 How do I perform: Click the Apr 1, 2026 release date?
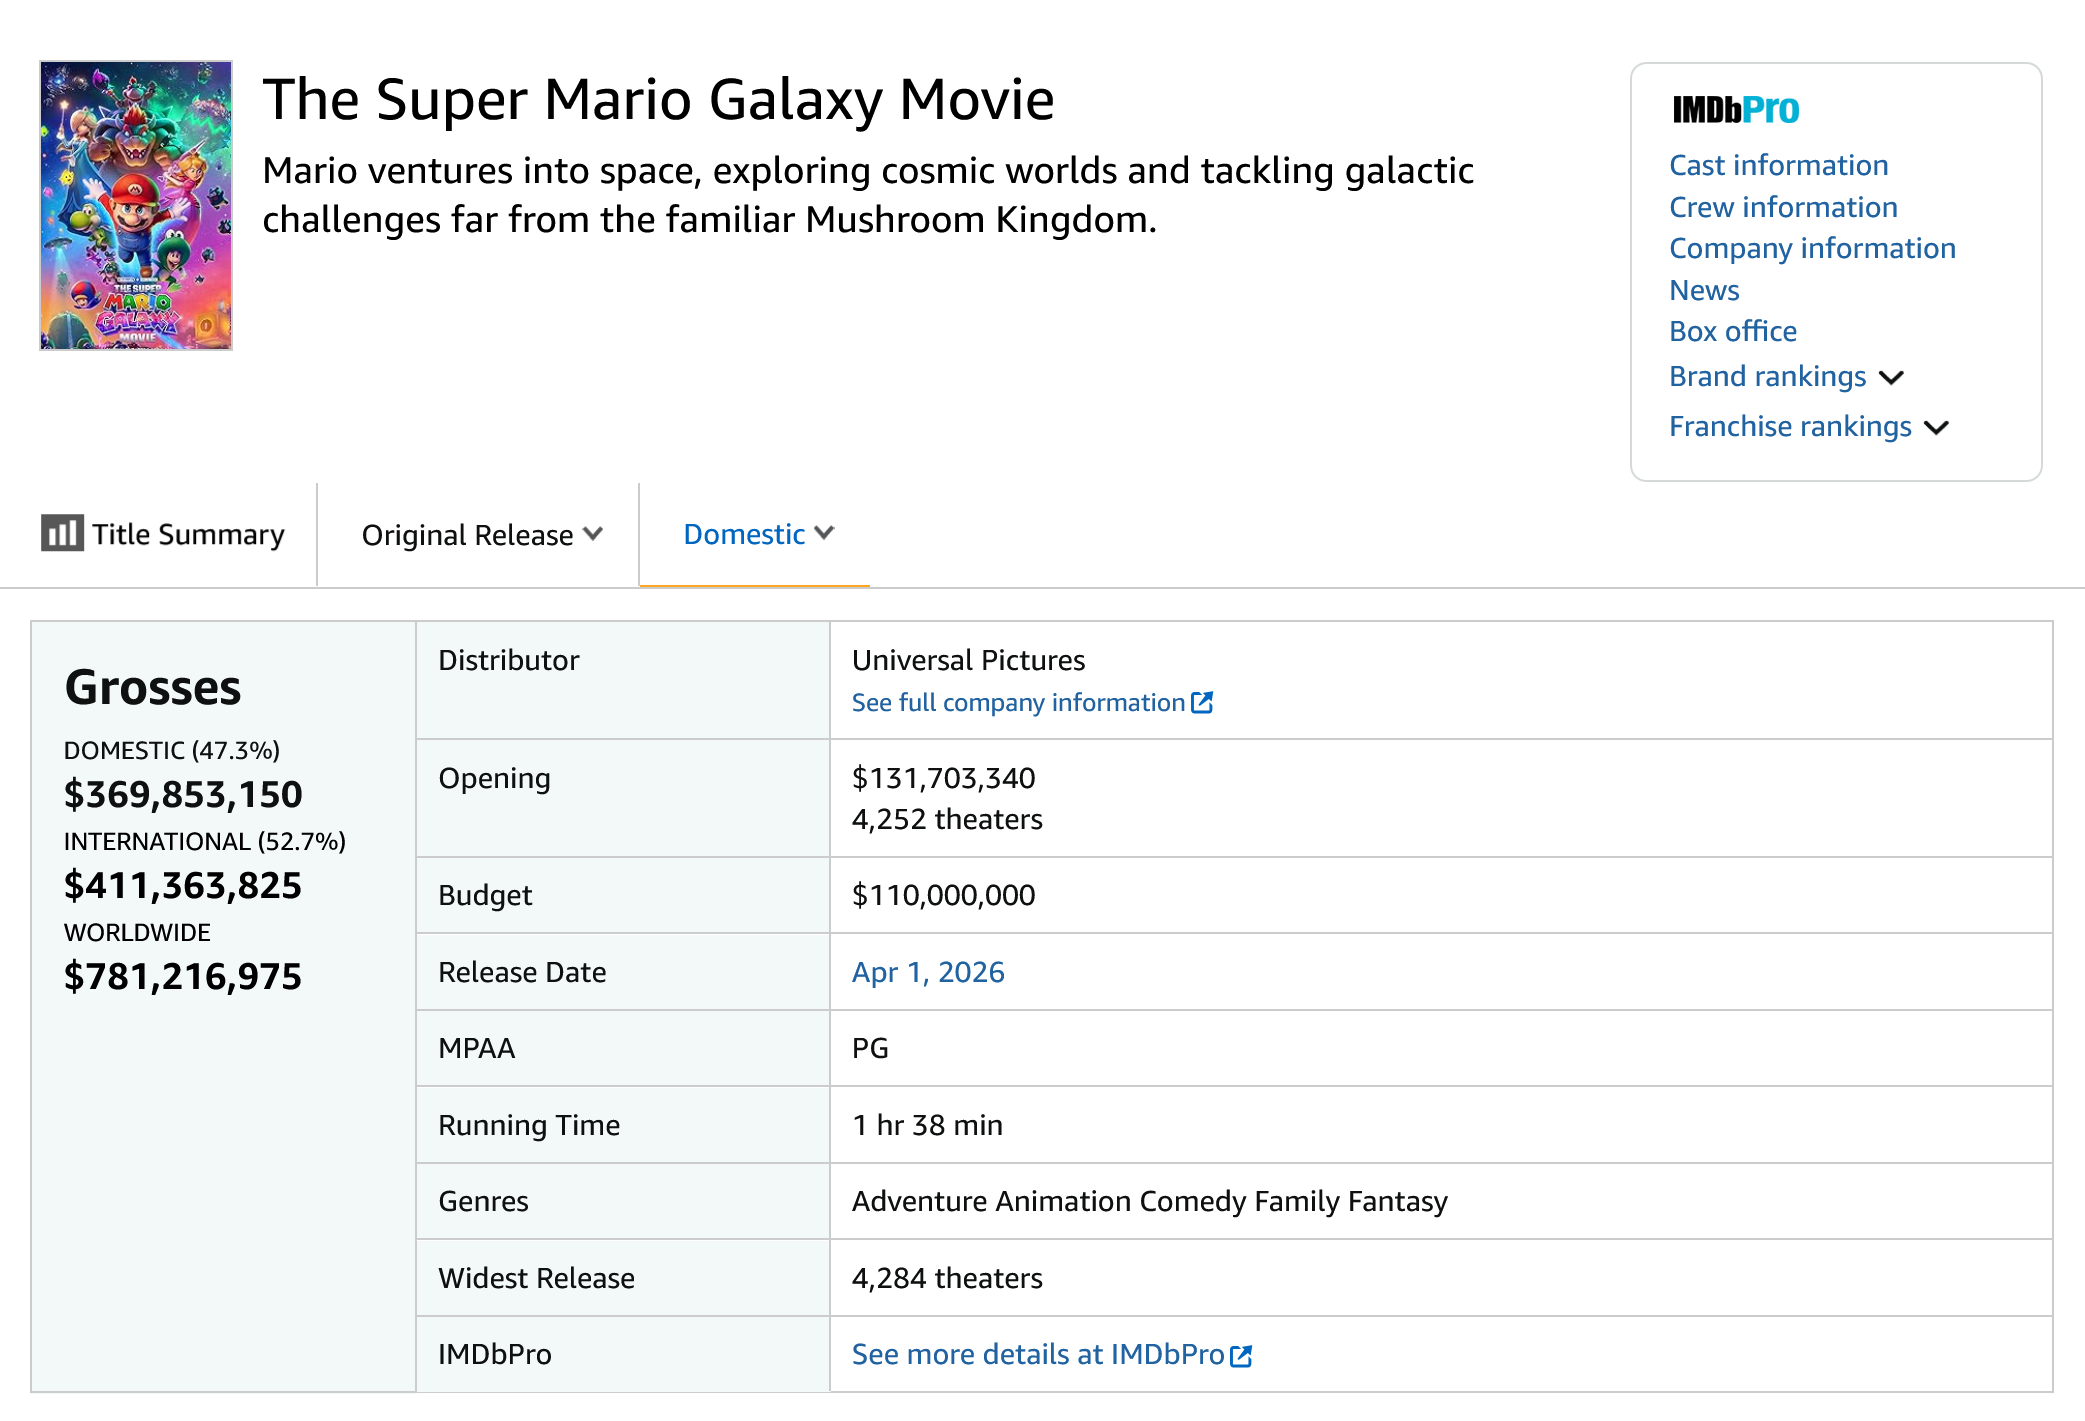(927, 972)
